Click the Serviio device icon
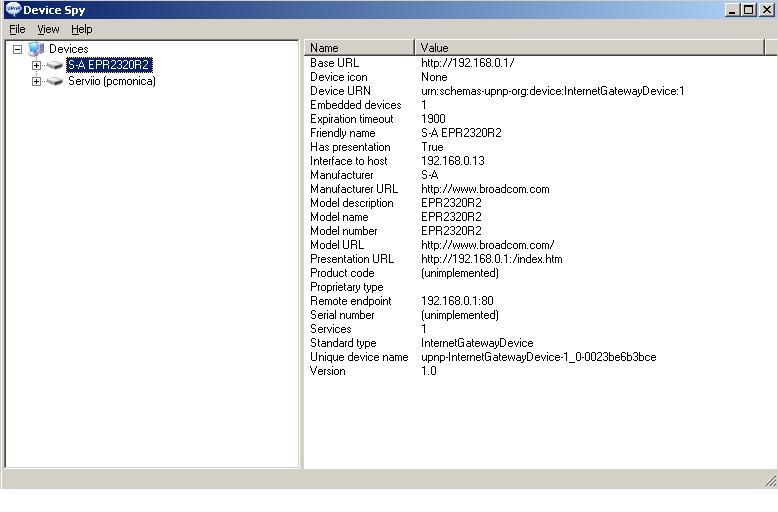This screenshot has width=778, height=512. coord(55,81)
